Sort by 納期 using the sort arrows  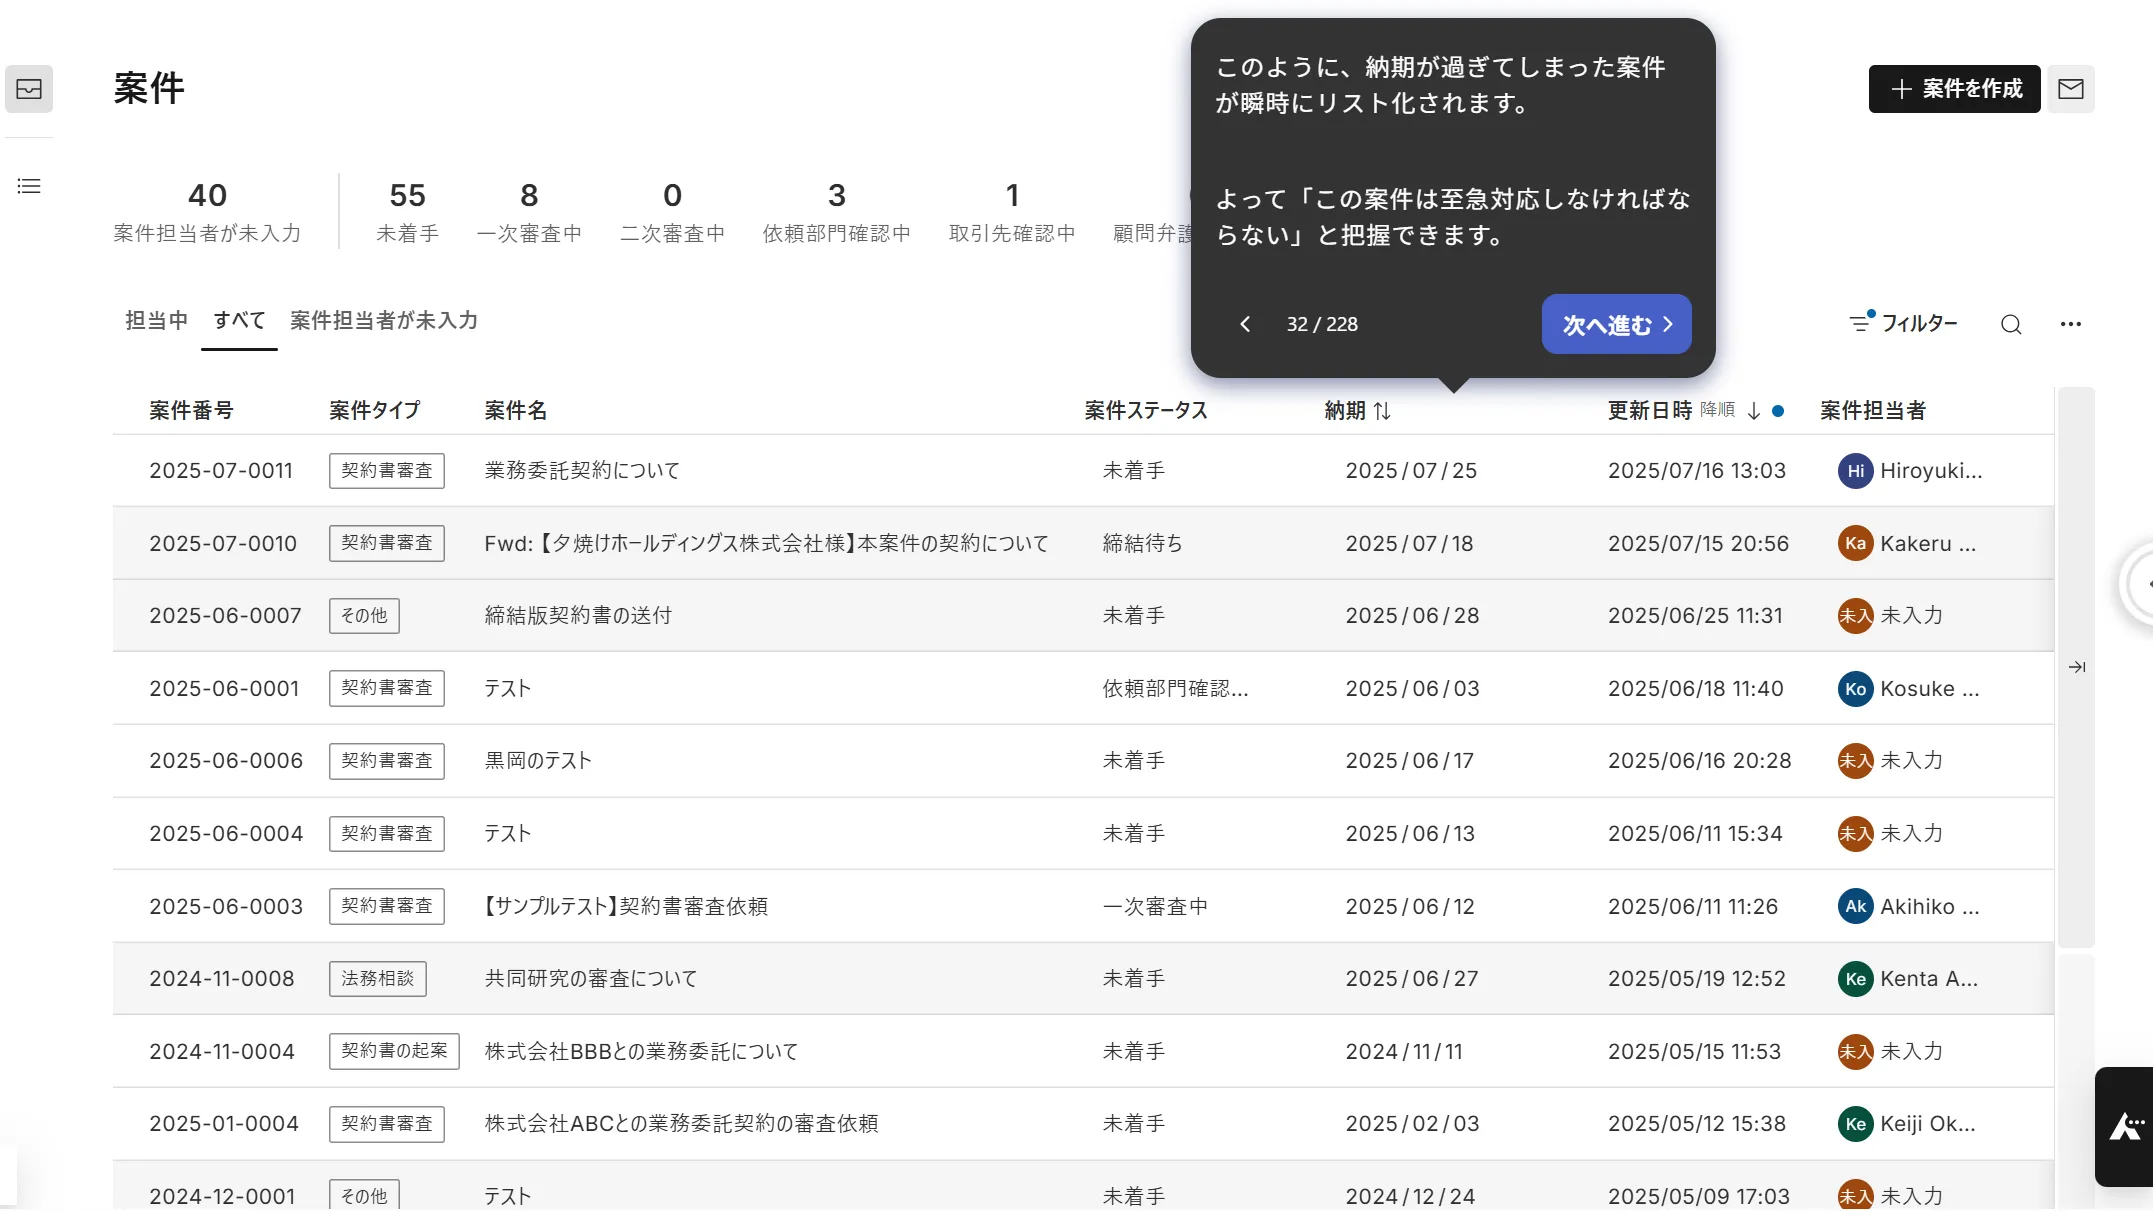pos(1382,411)
